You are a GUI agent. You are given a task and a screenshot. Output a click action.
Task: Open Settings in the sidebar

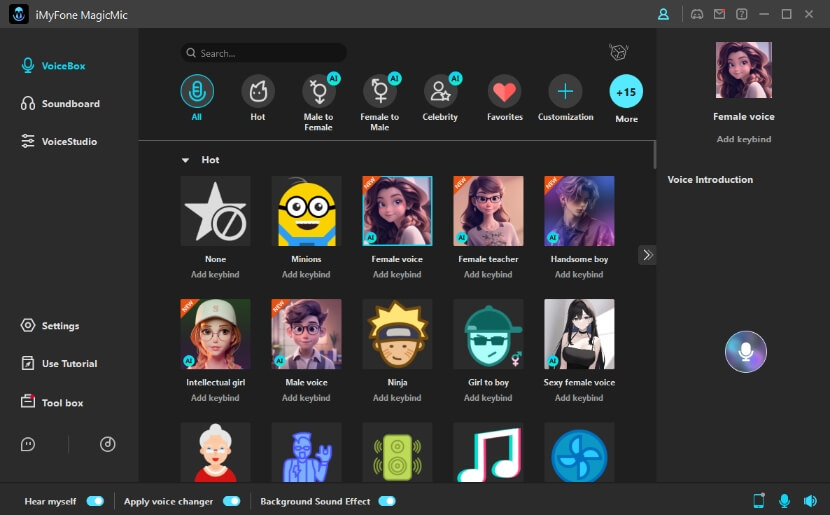(50, 326)
